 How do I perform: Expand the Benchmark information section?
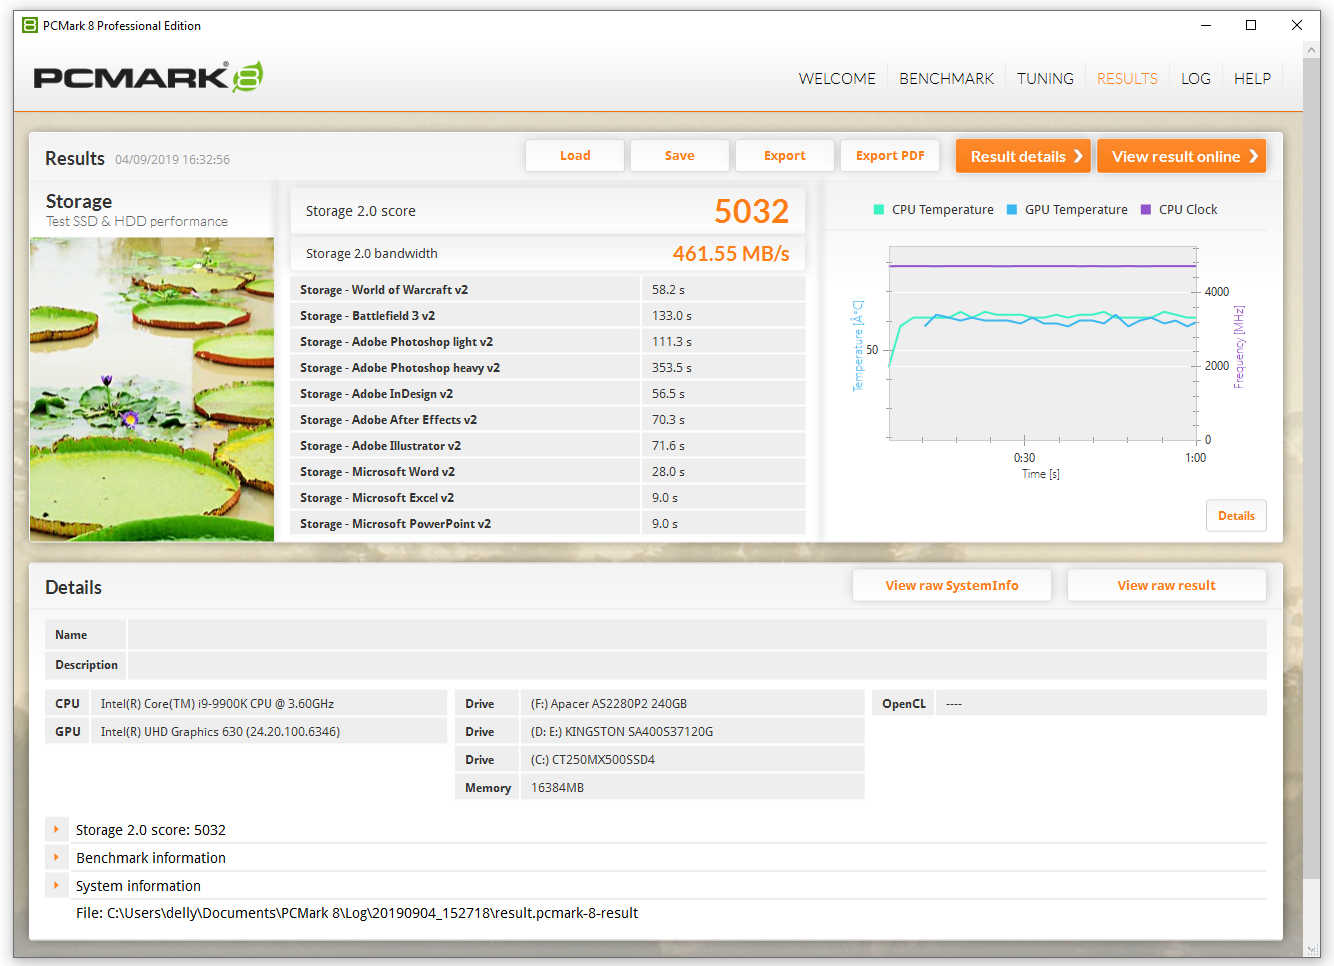tap(56, 857)
